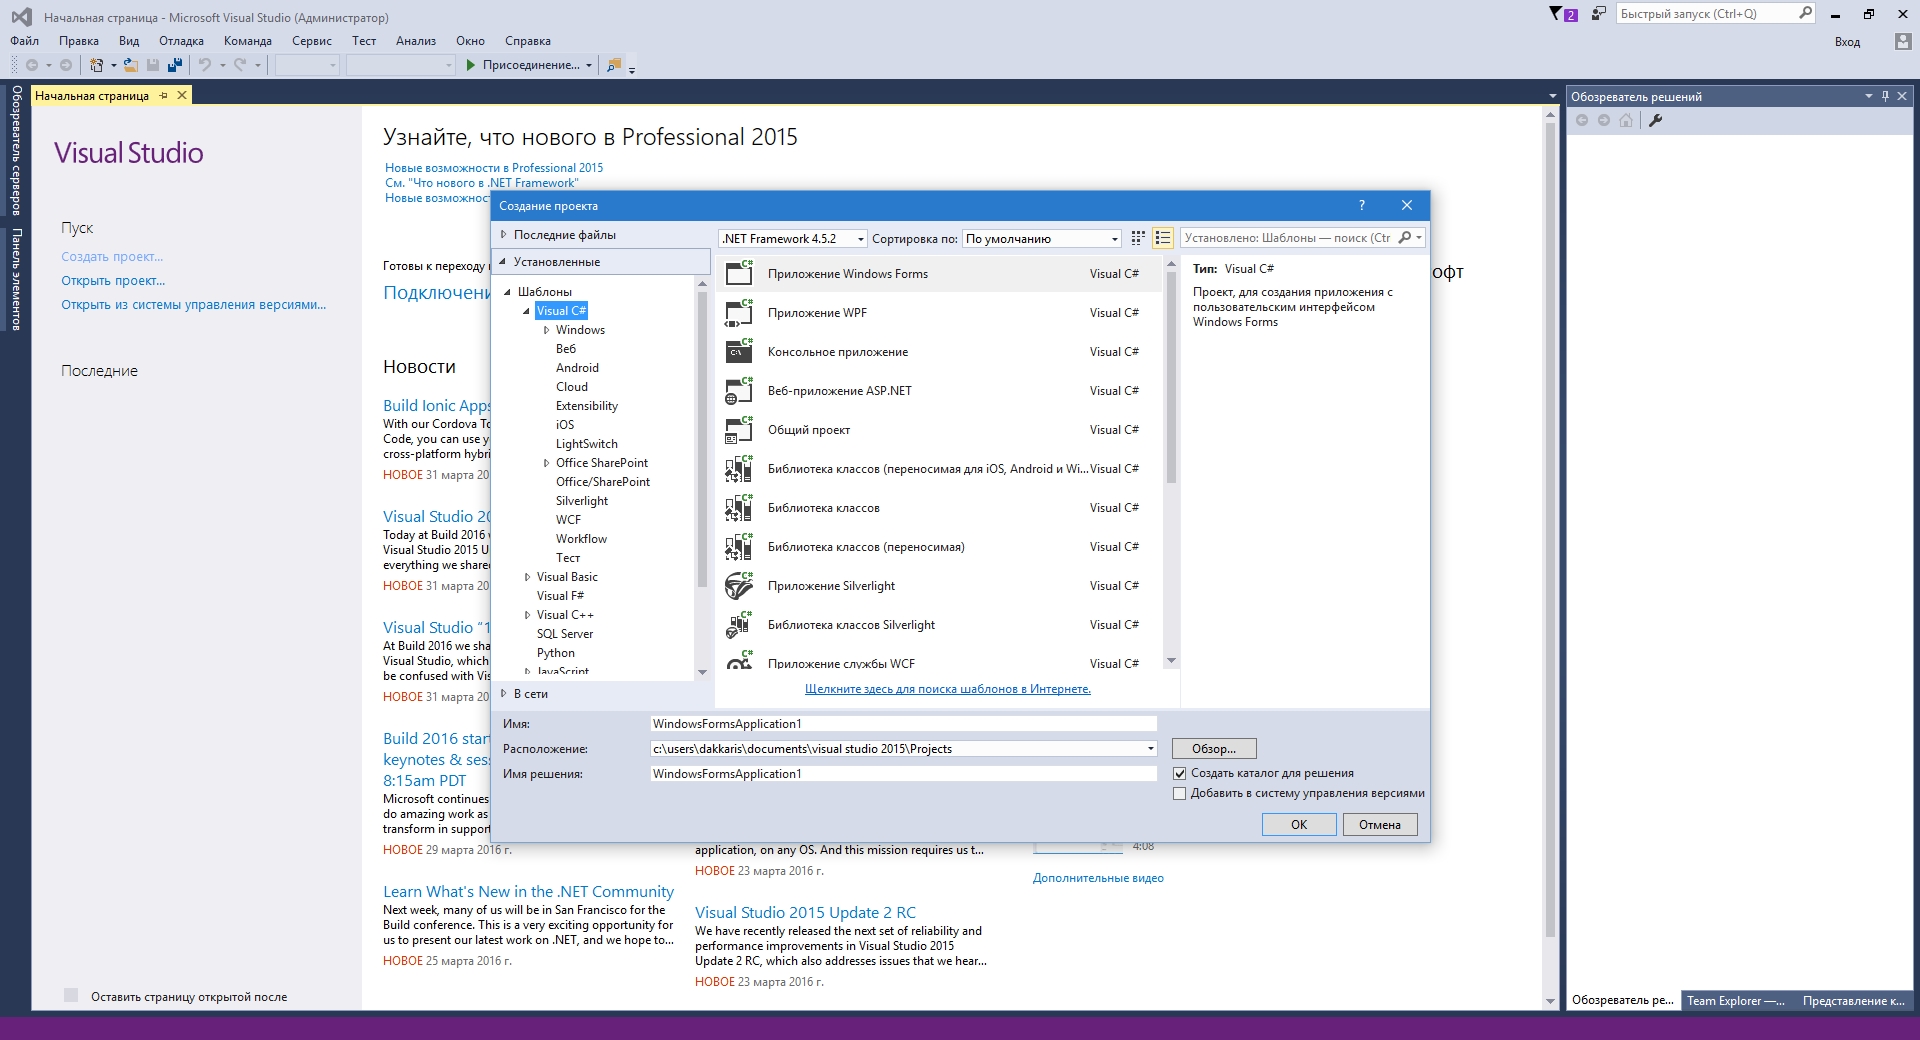Click the Undo toolbar icon
1920x1040 pixels.
coord(205,65)
